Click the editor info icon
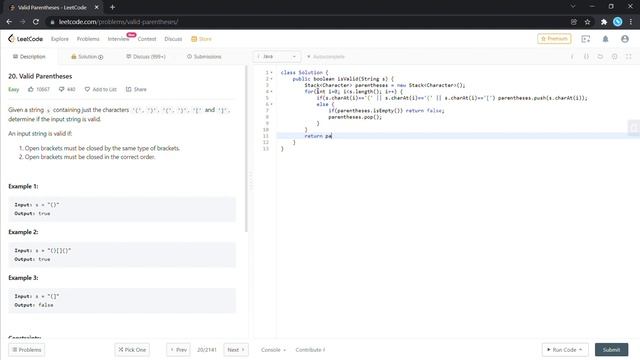640x360 pixels. pyautogui.click(x=572, y=57)
